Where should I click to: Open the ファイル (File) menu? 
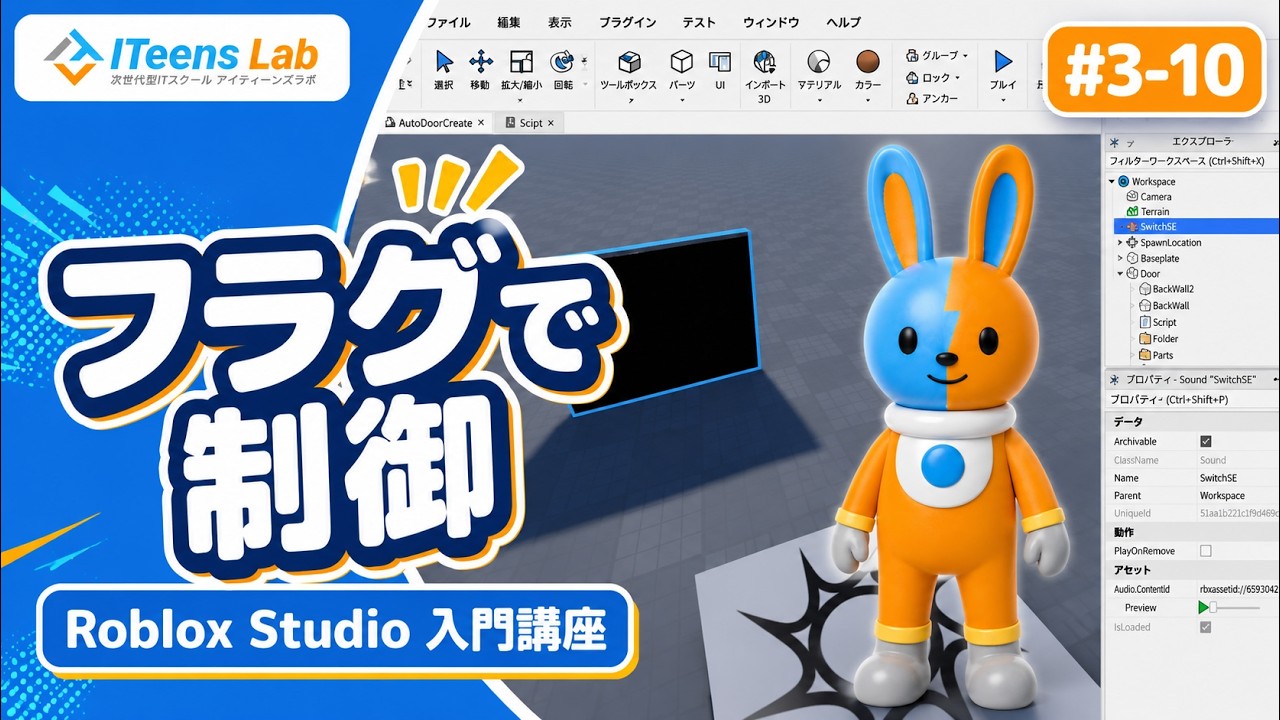tap(448, 22)
